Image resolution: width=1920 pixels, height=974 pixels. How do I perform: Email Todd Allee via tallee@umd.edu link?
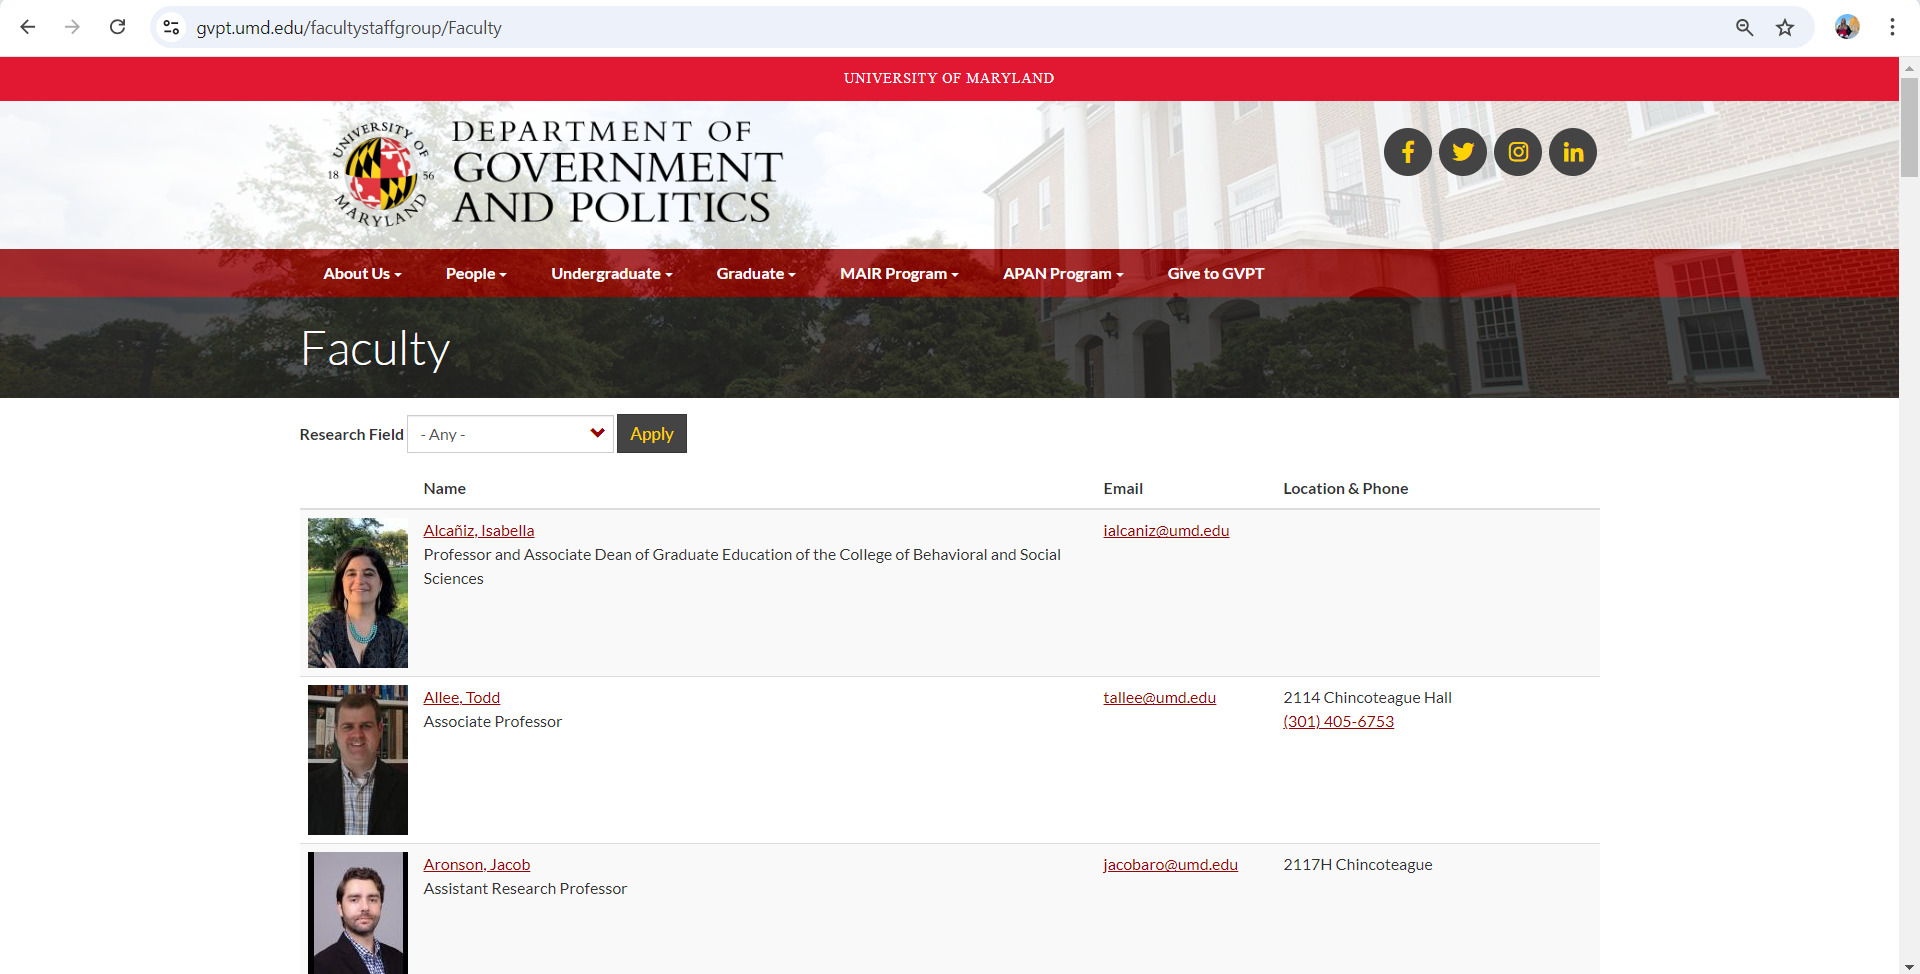click(1159, 698)
